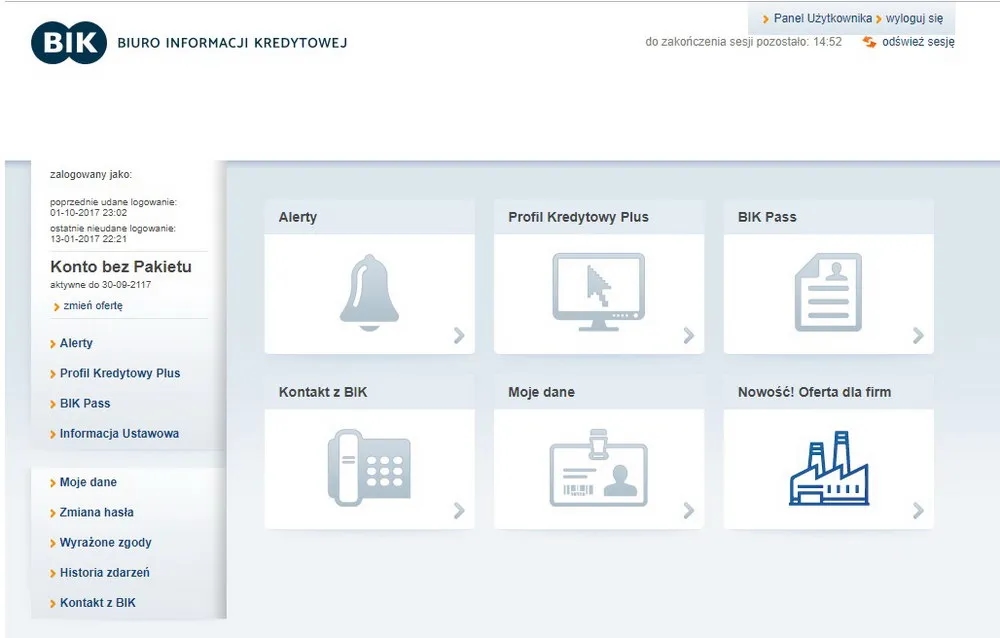Open the monitor icon for Profil Kredytowy Plus
The width and height of the screenshot is (1000, 638).
598,291
